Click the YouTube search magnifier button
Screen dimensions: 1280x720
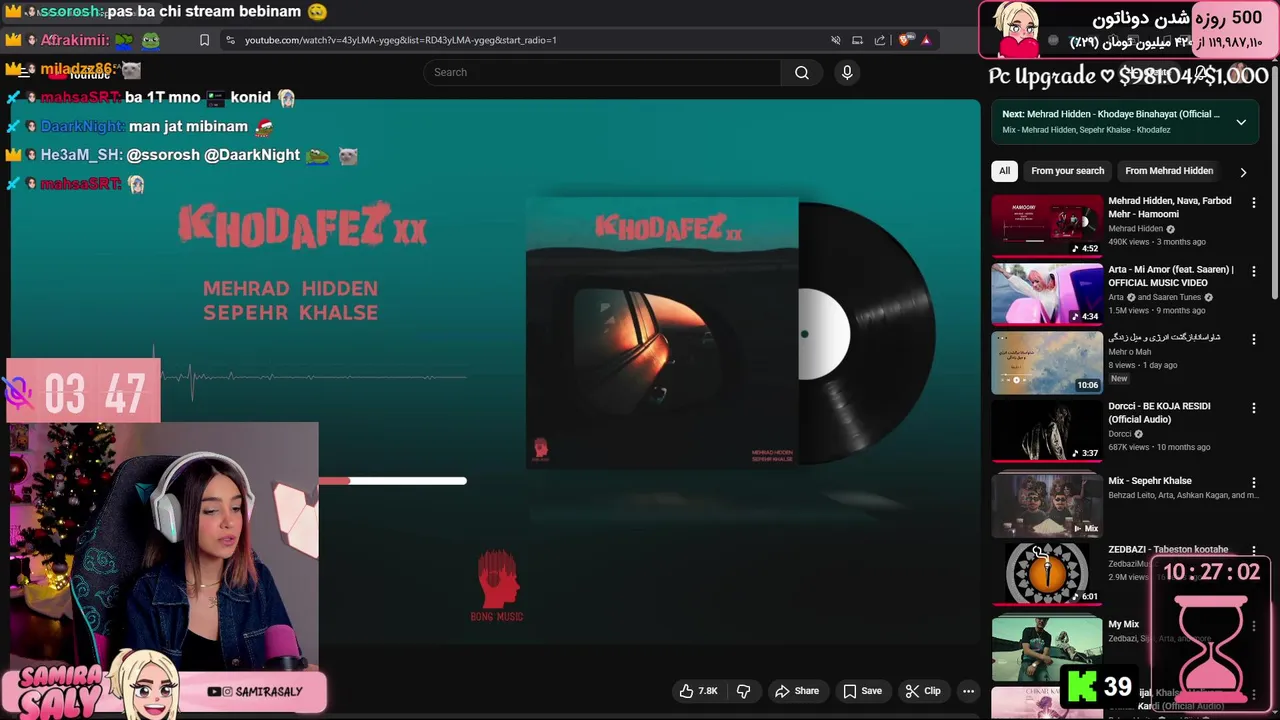(802, 72)
